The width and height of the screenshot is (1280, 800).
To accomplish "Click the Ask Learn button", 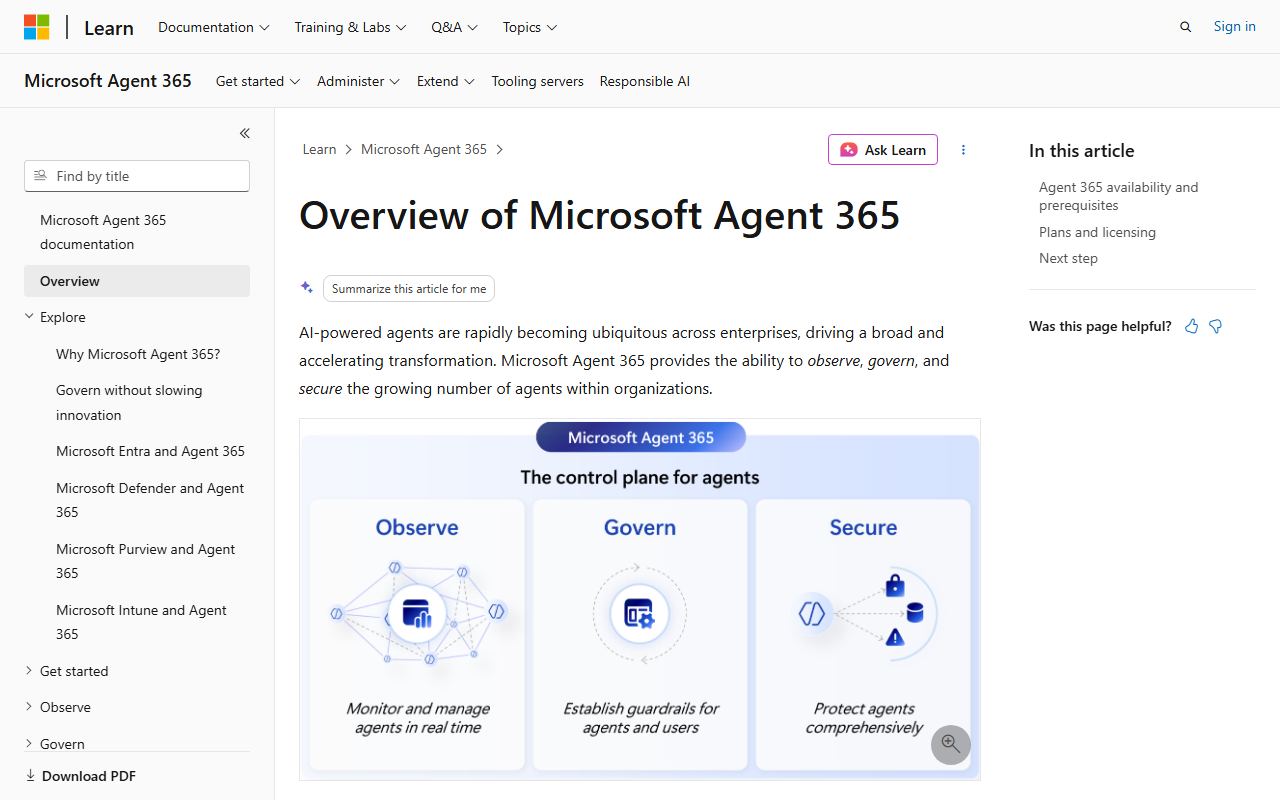I will point(883,150).
